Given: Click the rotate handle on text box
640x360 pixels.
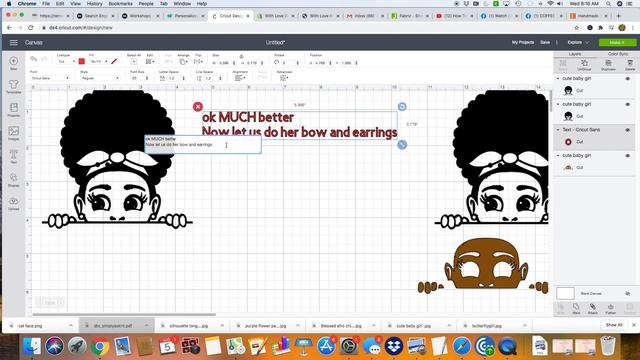Looking at the screenshot, I should tap(402, 107).
